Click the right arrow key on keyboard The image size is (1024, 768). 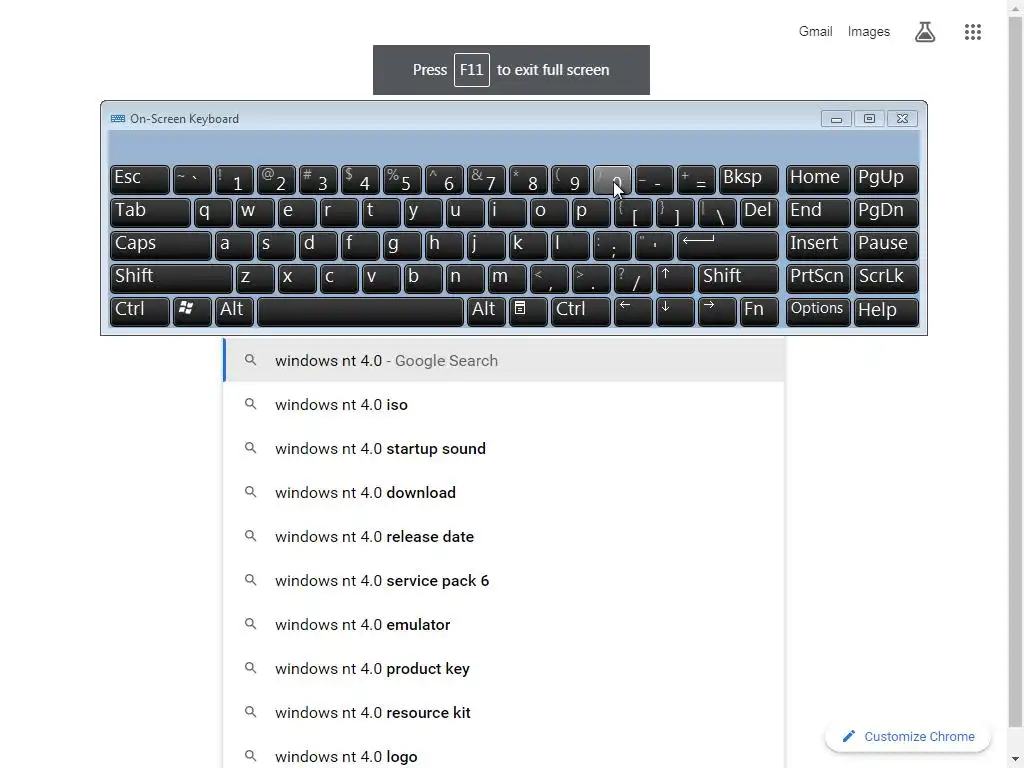716,312
